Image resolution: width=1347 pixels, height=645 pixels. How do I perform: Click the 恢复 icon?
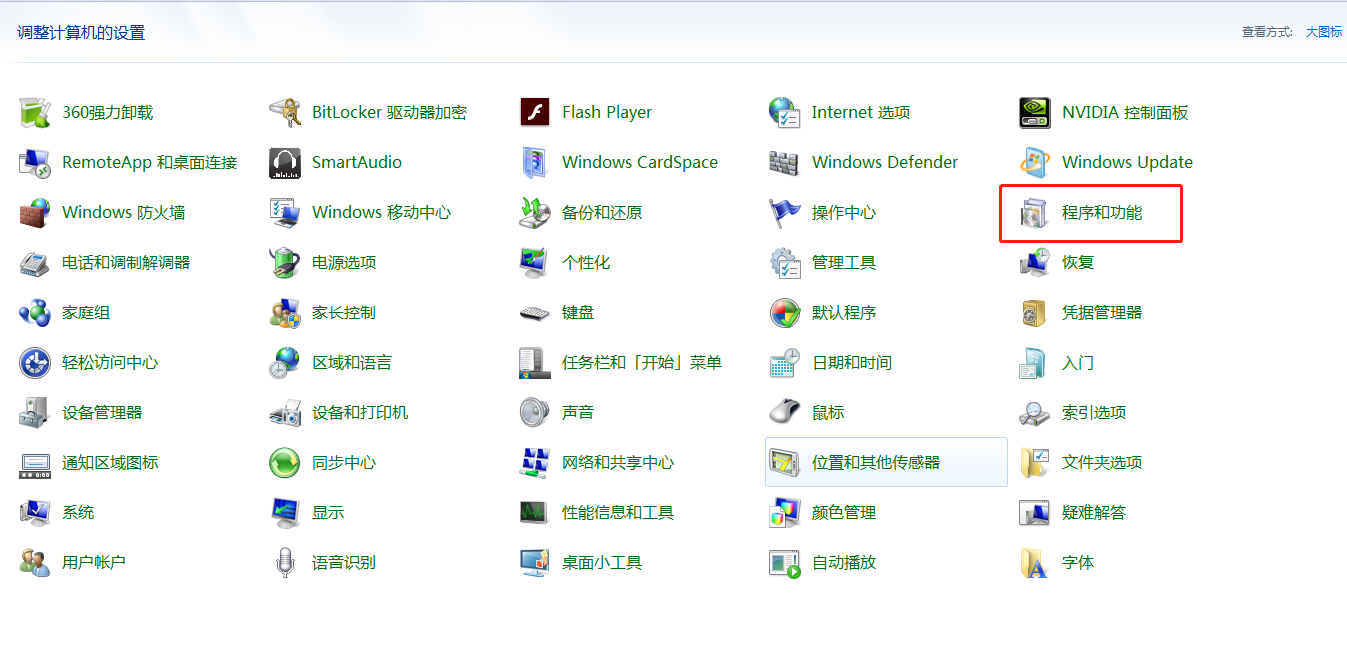click(1035, 263)
